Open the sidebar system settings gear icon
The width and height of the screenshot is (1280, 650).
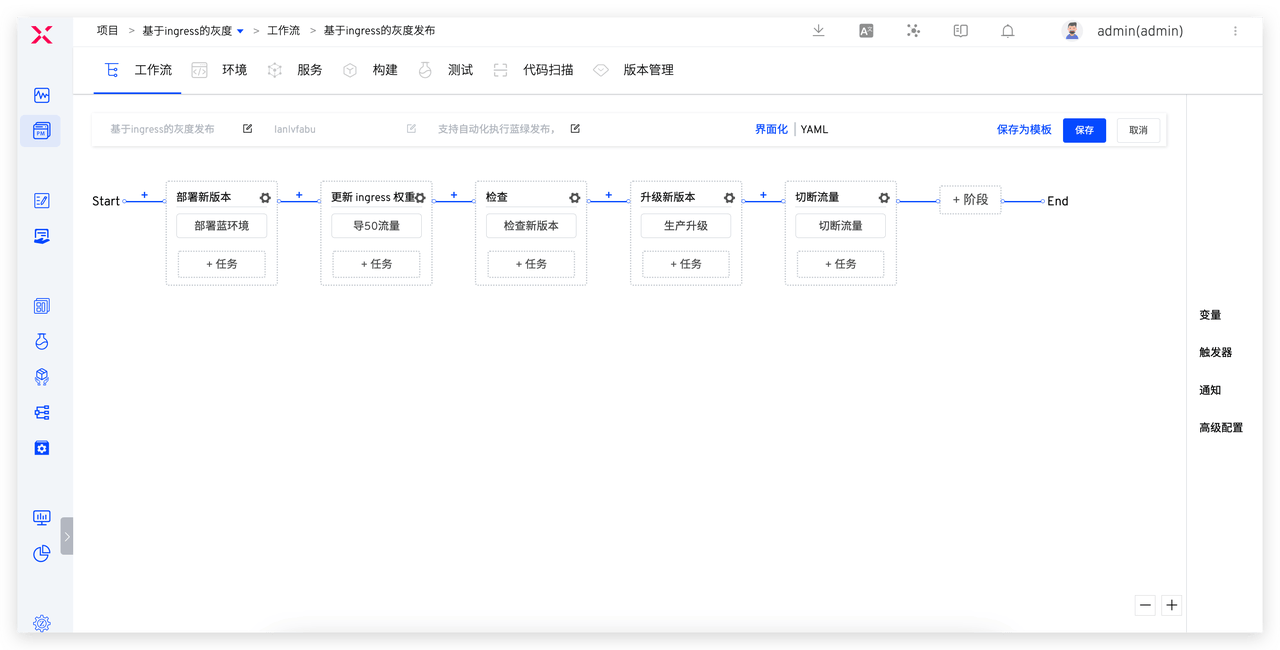41,623
